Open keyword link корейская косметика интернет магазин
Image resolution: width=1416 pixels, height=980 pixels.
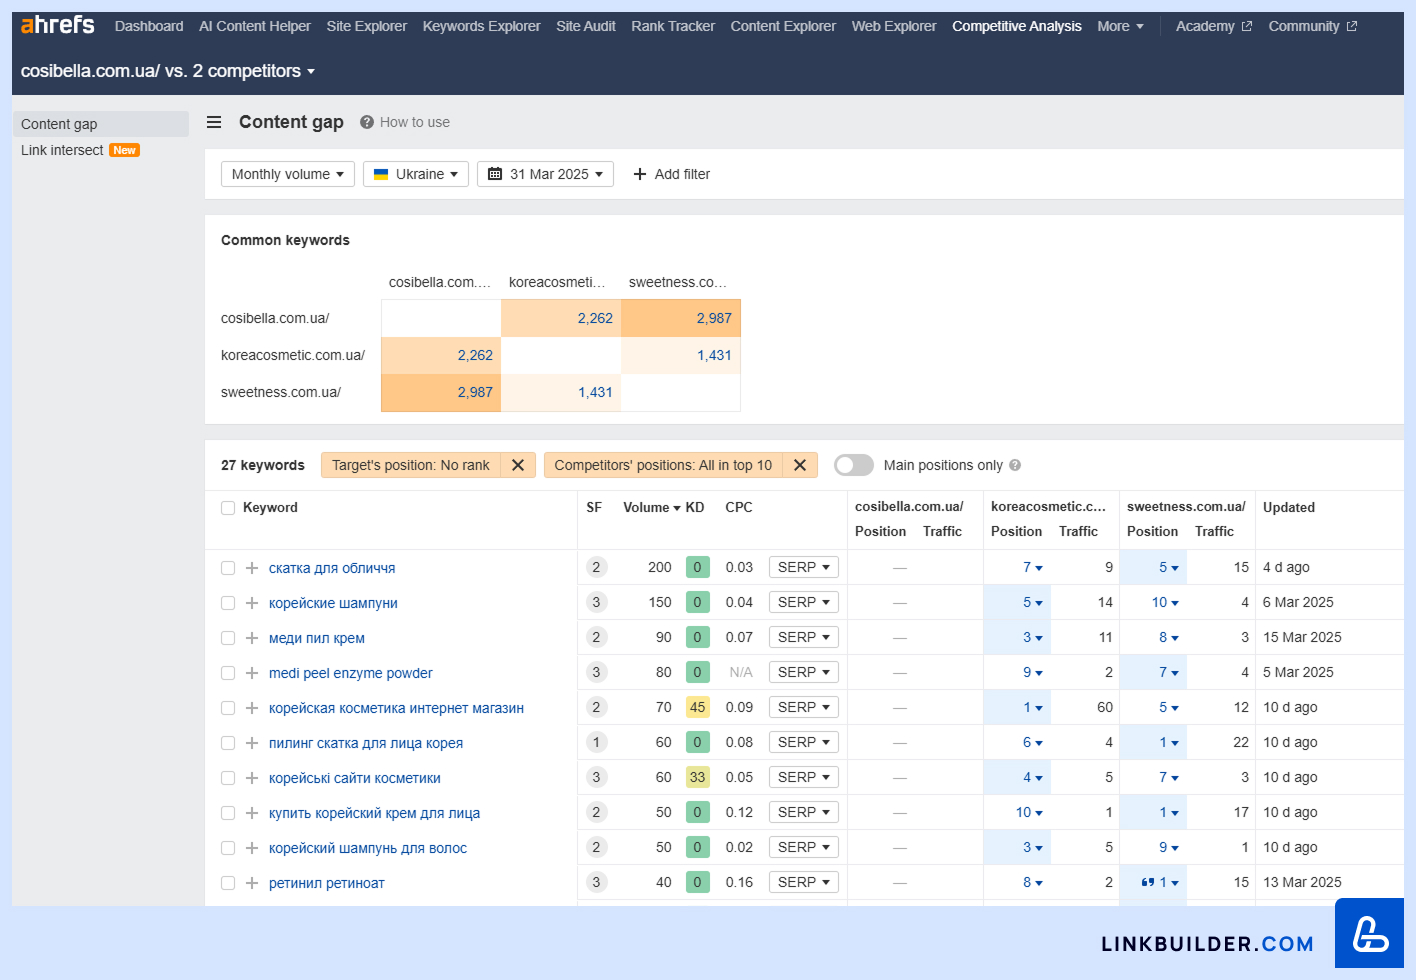click(396, 708)
